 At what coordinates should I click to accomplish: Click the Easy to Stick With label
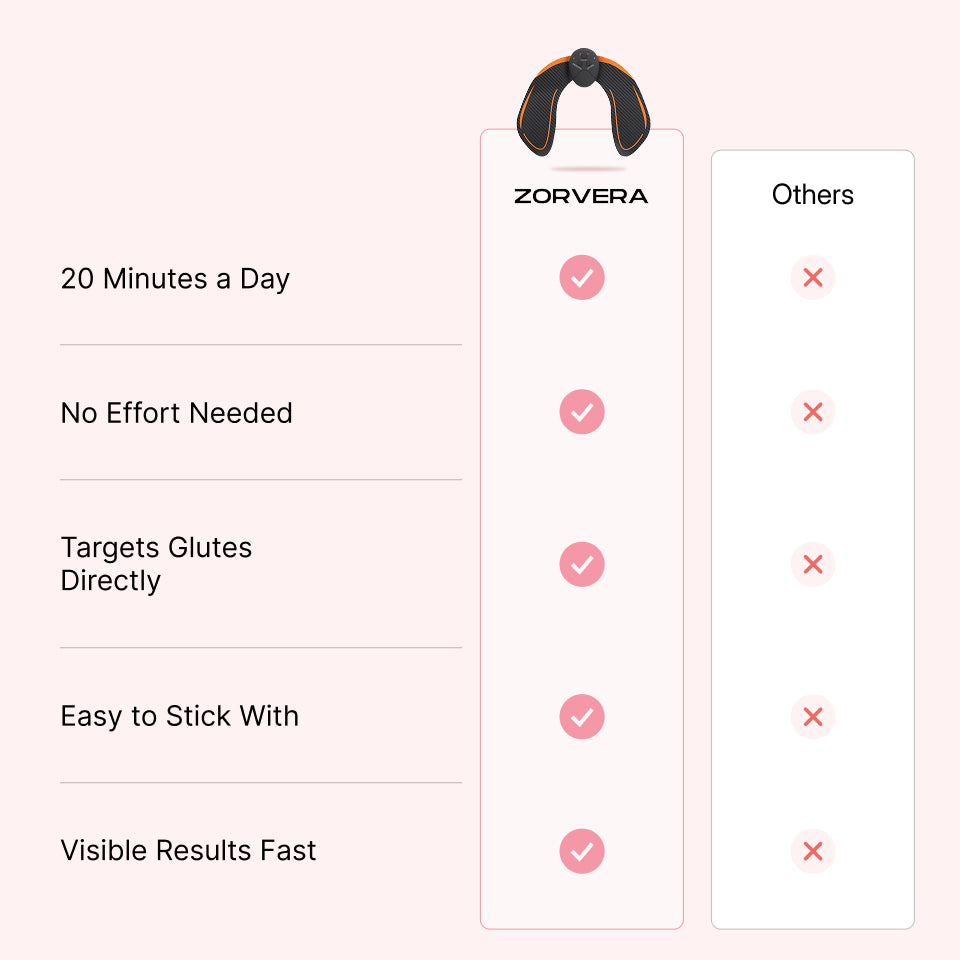pos(179,717)
